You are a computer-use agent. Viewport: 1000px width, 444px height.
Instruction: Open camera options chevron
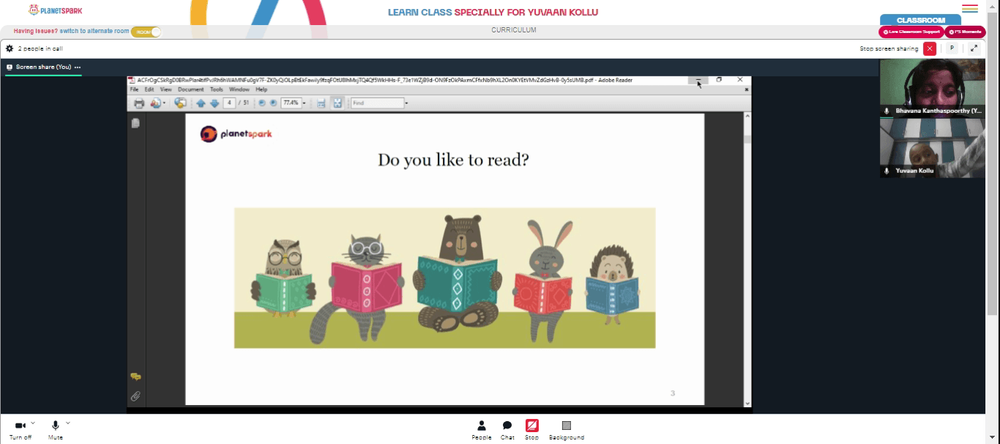[x=33, y=423]
